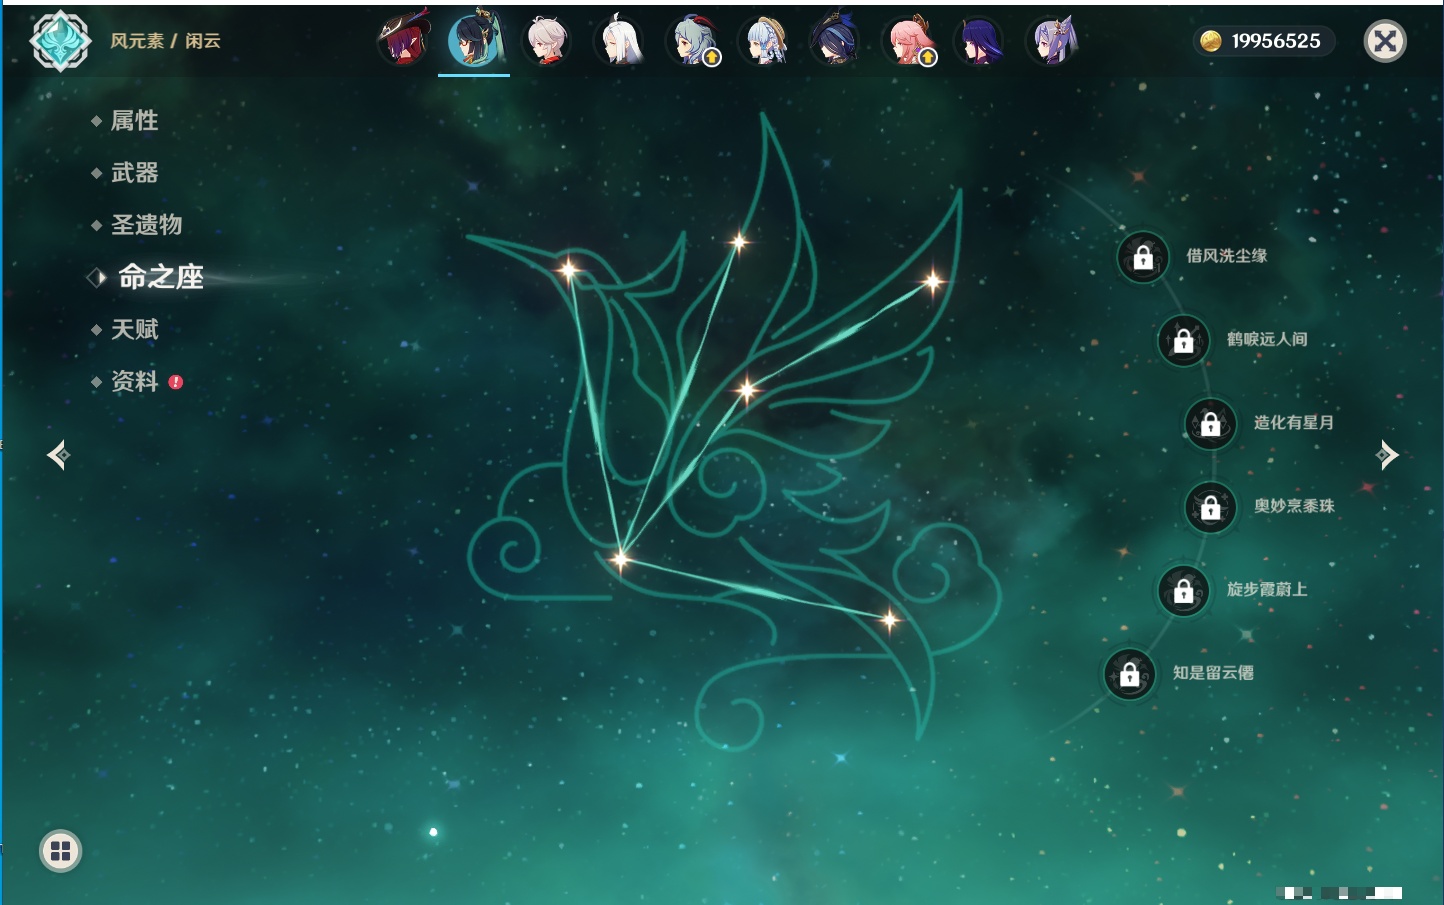Click the lock icon for 旋步霞蔚上

pyautogui.click(x=1184, y=590)
